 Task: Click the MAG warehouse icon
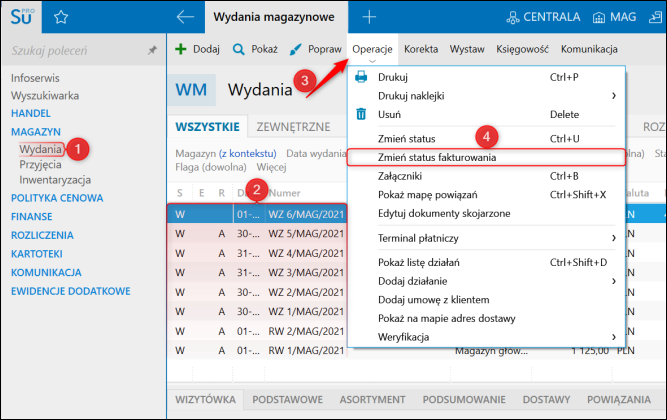[x=599, y=17]
